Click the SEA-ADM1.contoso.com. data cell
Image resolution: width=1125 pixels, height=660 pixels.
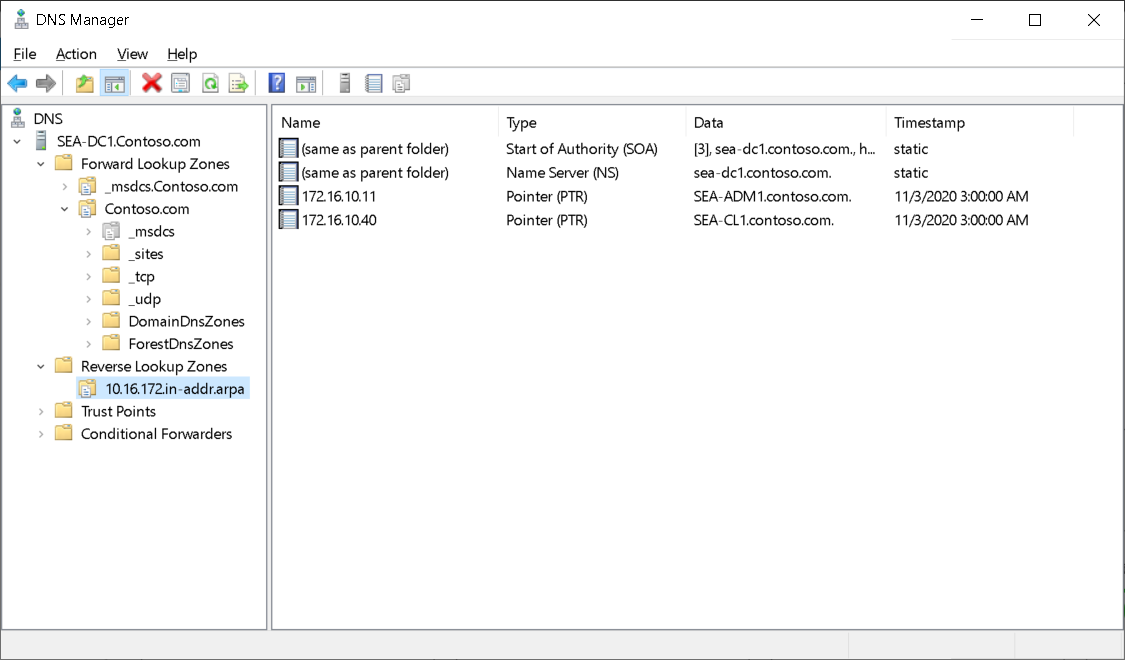772,196
